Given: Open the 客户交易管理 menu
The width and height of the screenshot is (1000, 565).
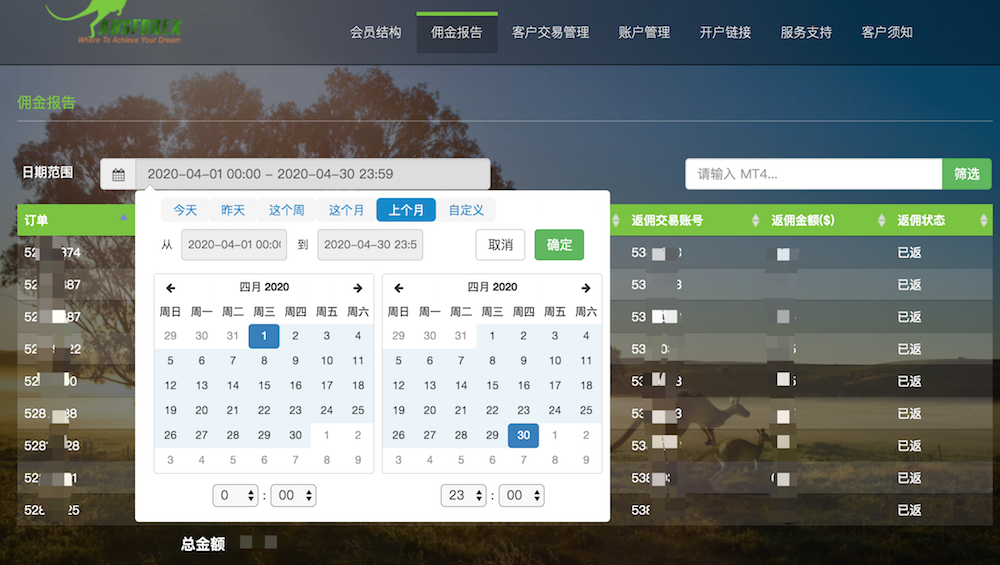Looking at the screenshot, I should click(x=550, y=33).
